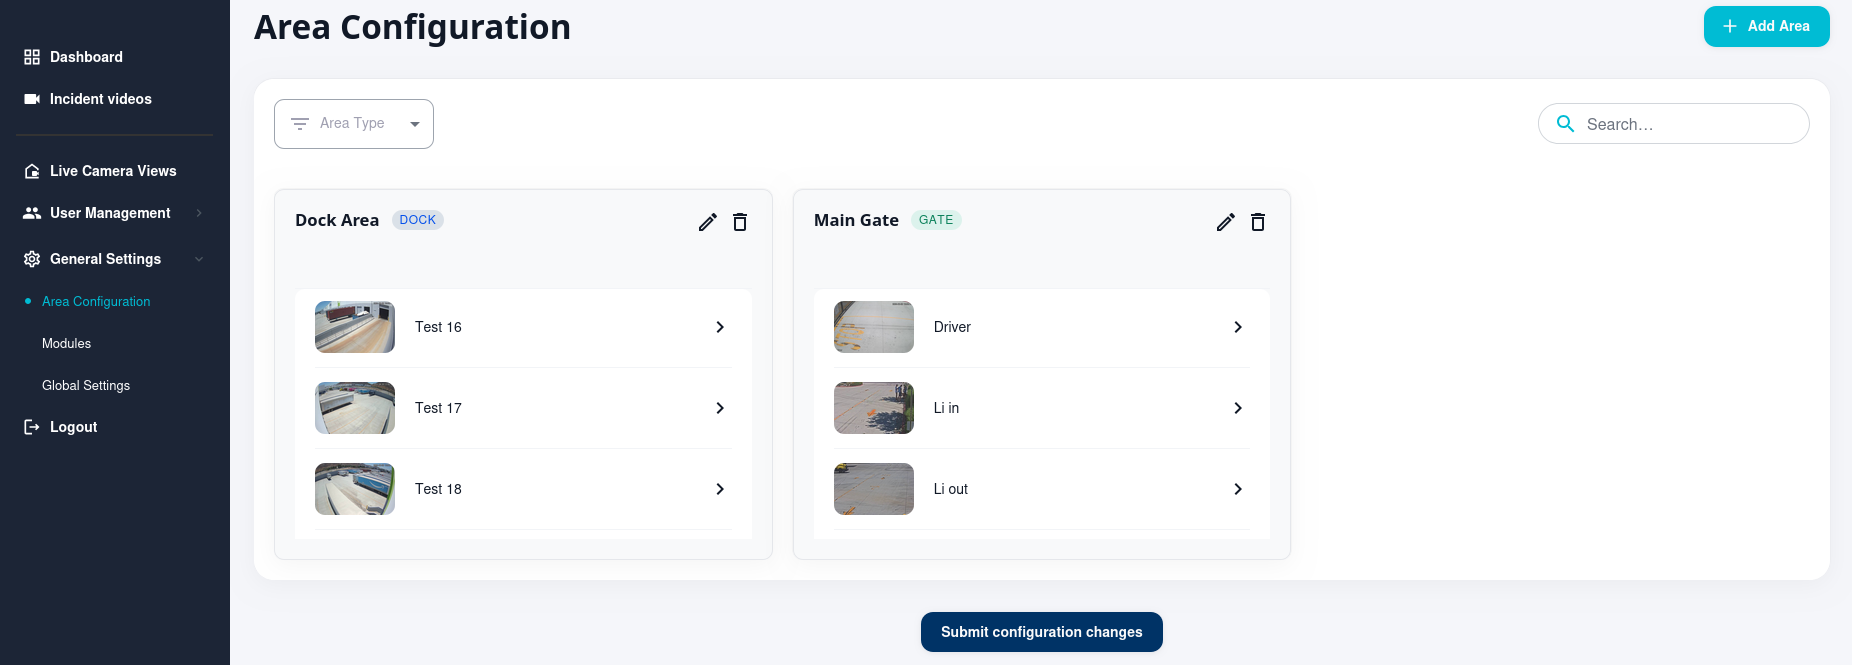Click the Area Configuration page heading
The height and width of the screenshot is (665, 1852).
(x=412, y=27)
